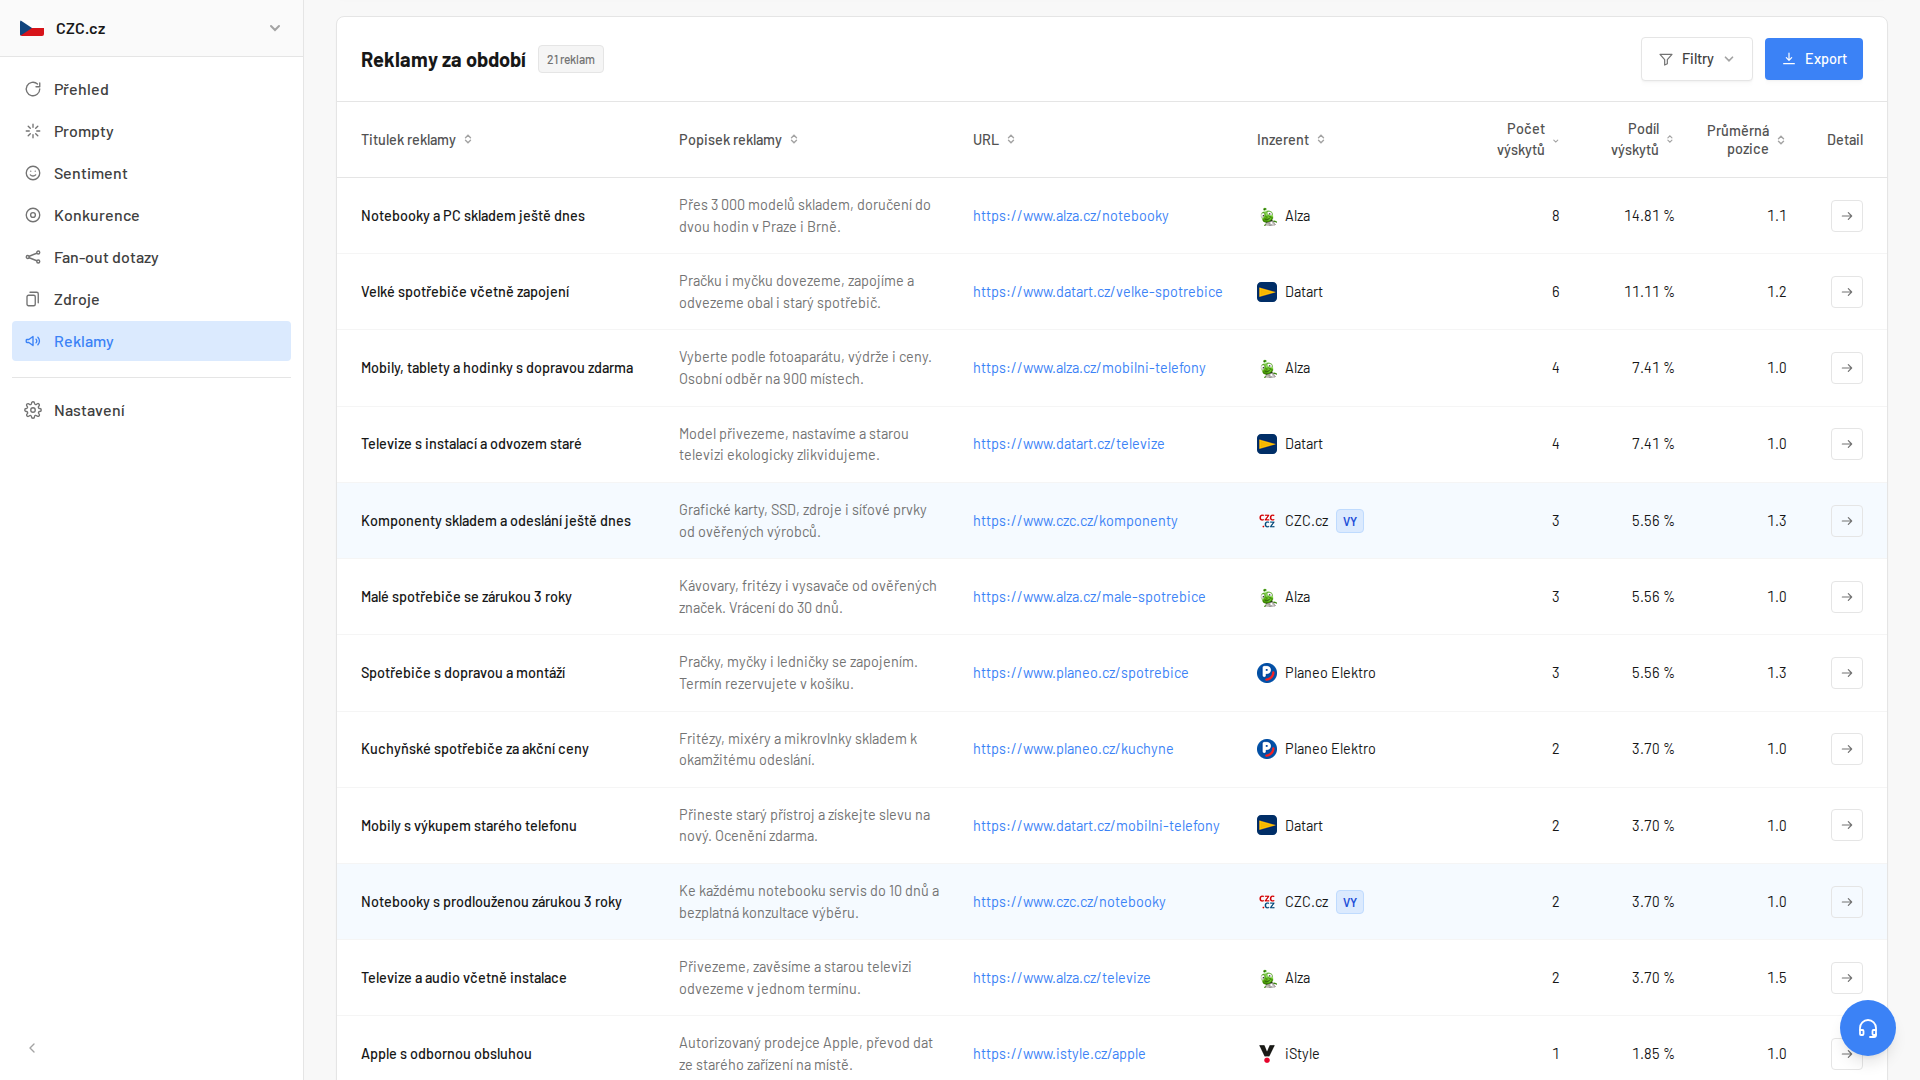The image size is (1920, 1080).
Task: Click the Datart logo in Velké spotřebiče row
Action: coord(1267,292)
